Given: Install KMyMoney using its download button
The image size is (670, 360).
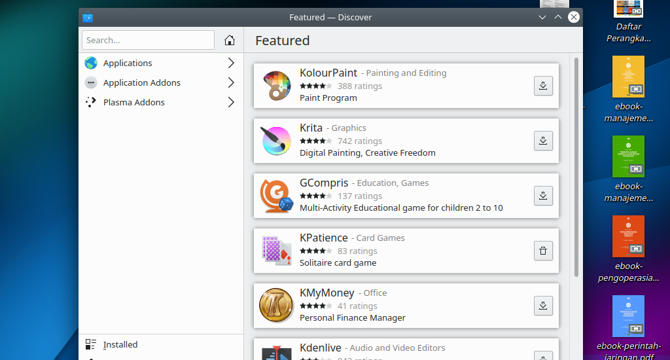Looking at the screenshot, I should coord(543,306).
